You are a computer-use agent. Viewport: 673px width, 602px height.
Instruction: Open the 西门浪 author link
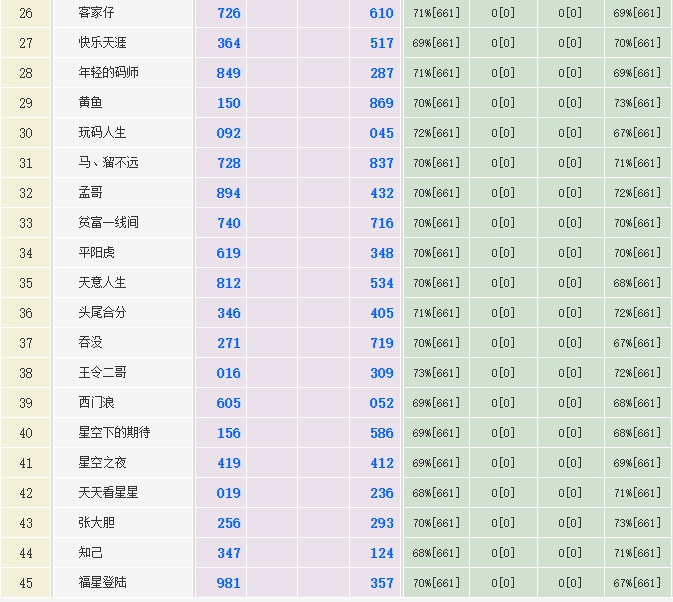click(96, 403)
